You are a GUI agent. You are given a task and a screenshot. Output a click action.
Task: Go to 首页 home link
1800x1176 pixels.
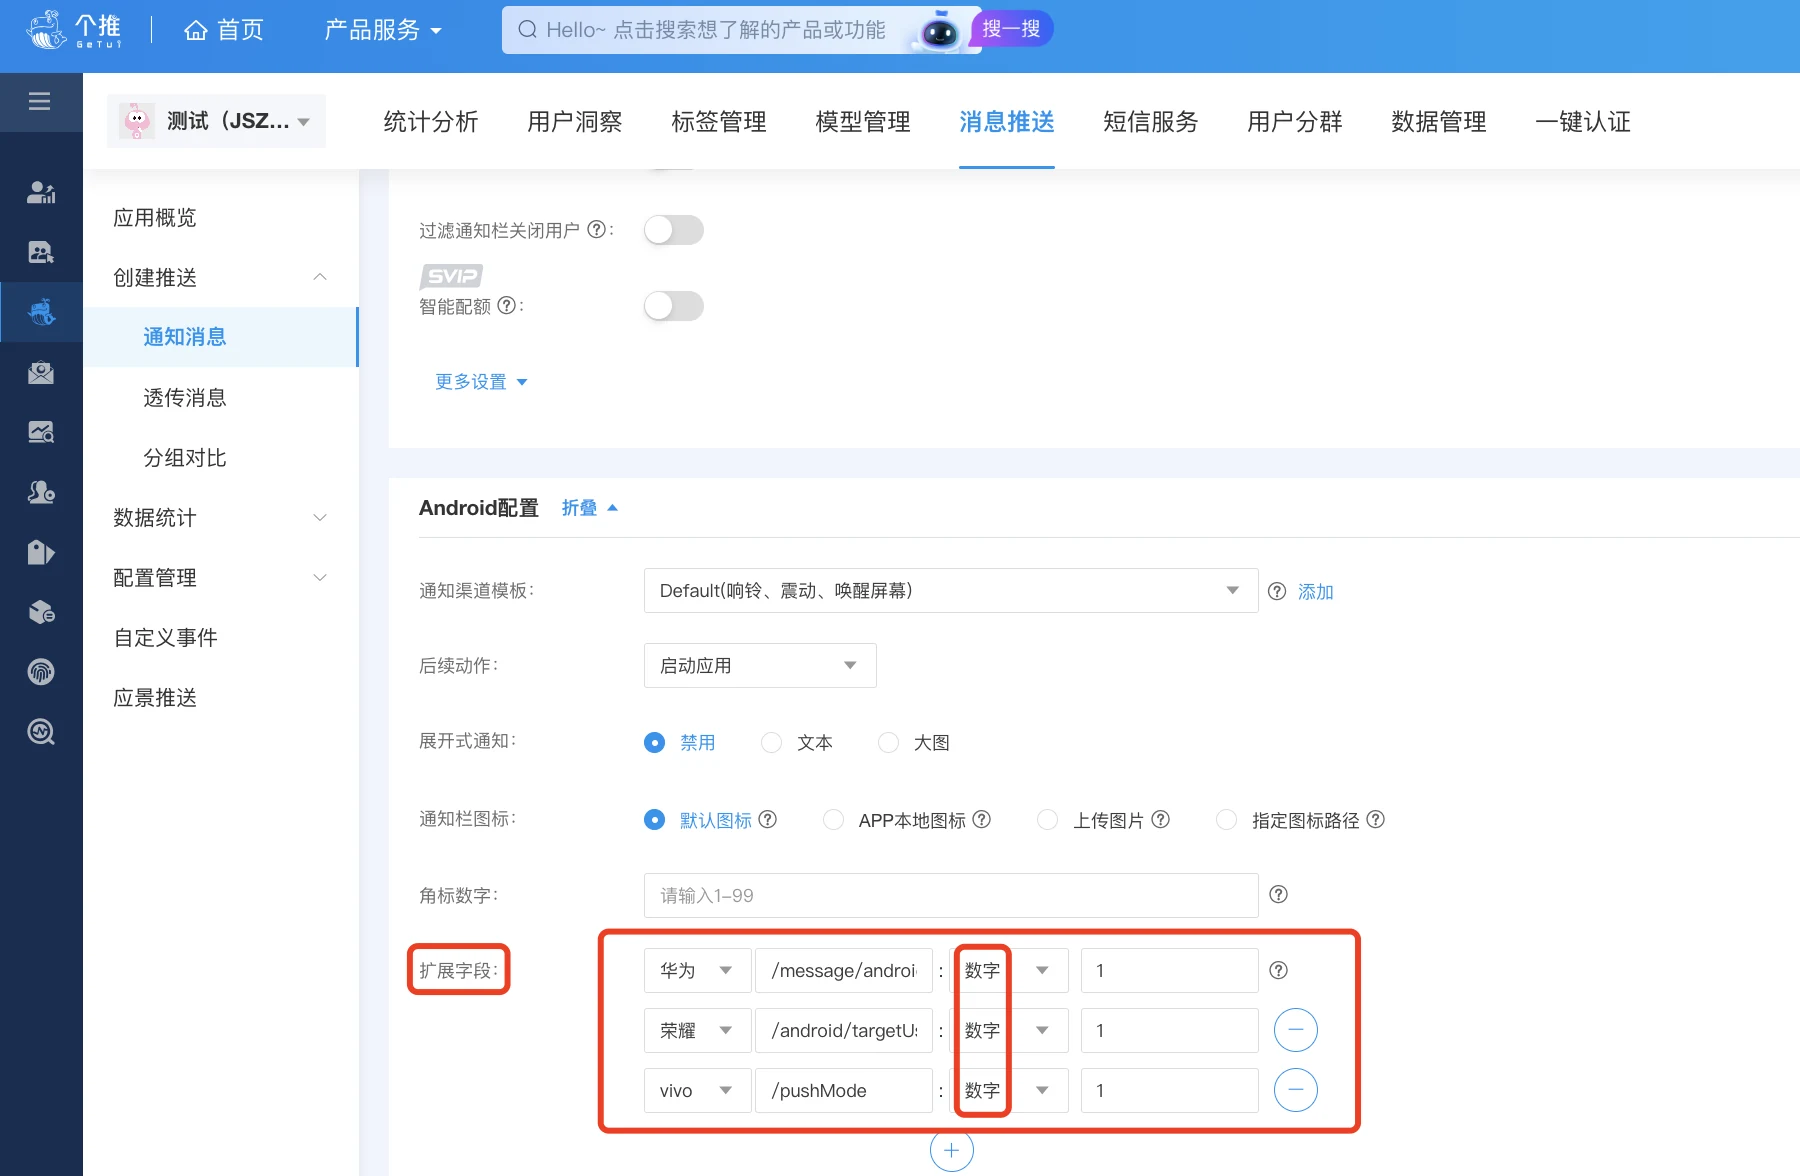point(224,30)
